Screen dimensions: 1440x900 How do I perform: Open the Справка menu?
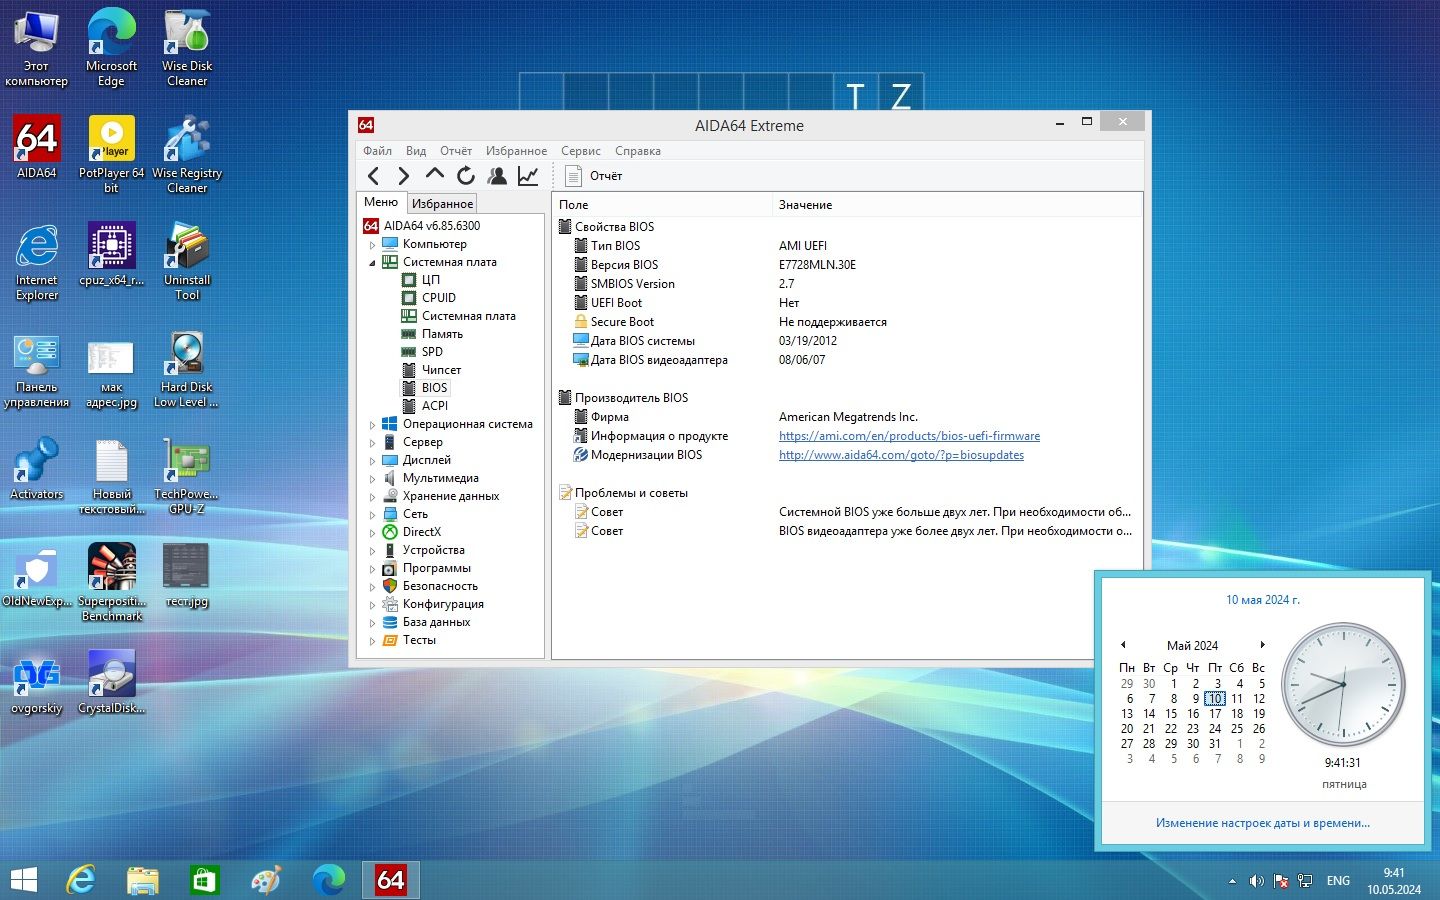click(638, 151)
